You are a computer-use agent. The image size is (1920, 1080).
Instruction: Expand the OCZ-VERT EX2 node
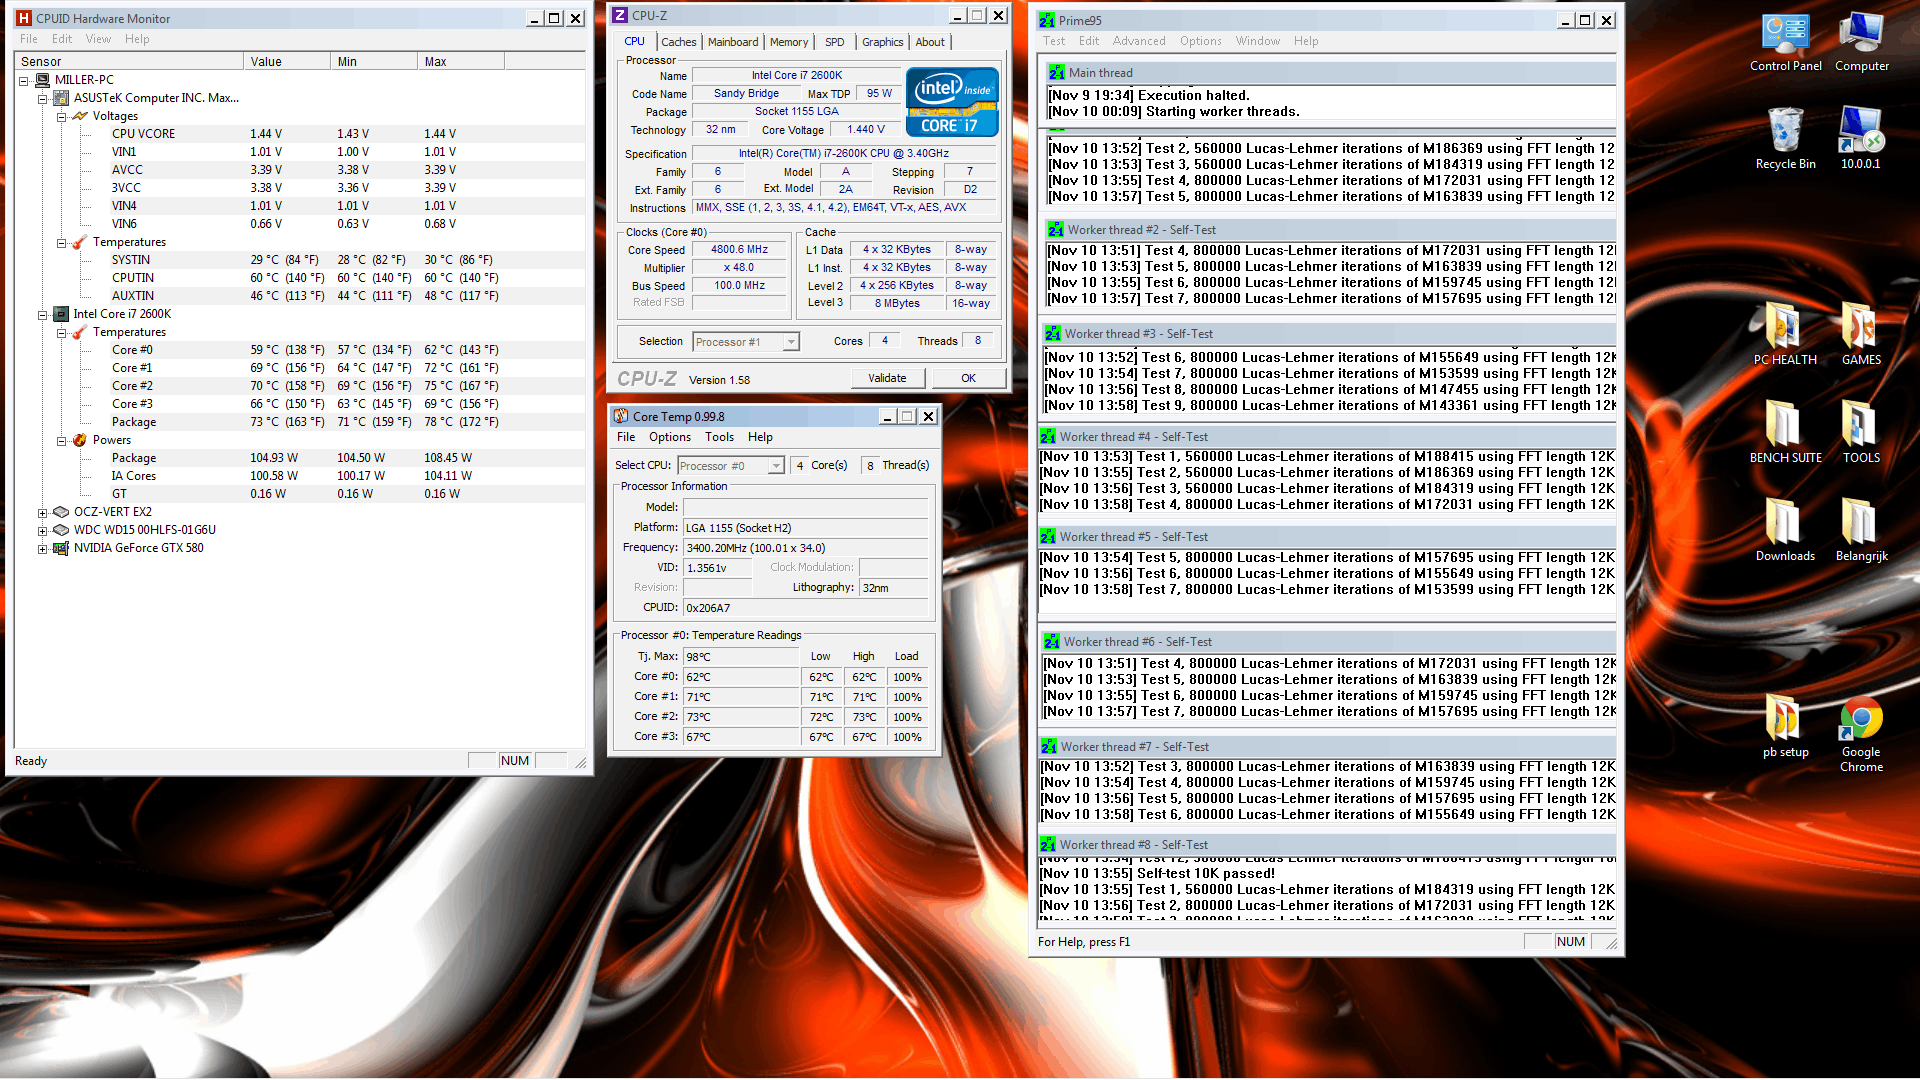tap(42, 513)
